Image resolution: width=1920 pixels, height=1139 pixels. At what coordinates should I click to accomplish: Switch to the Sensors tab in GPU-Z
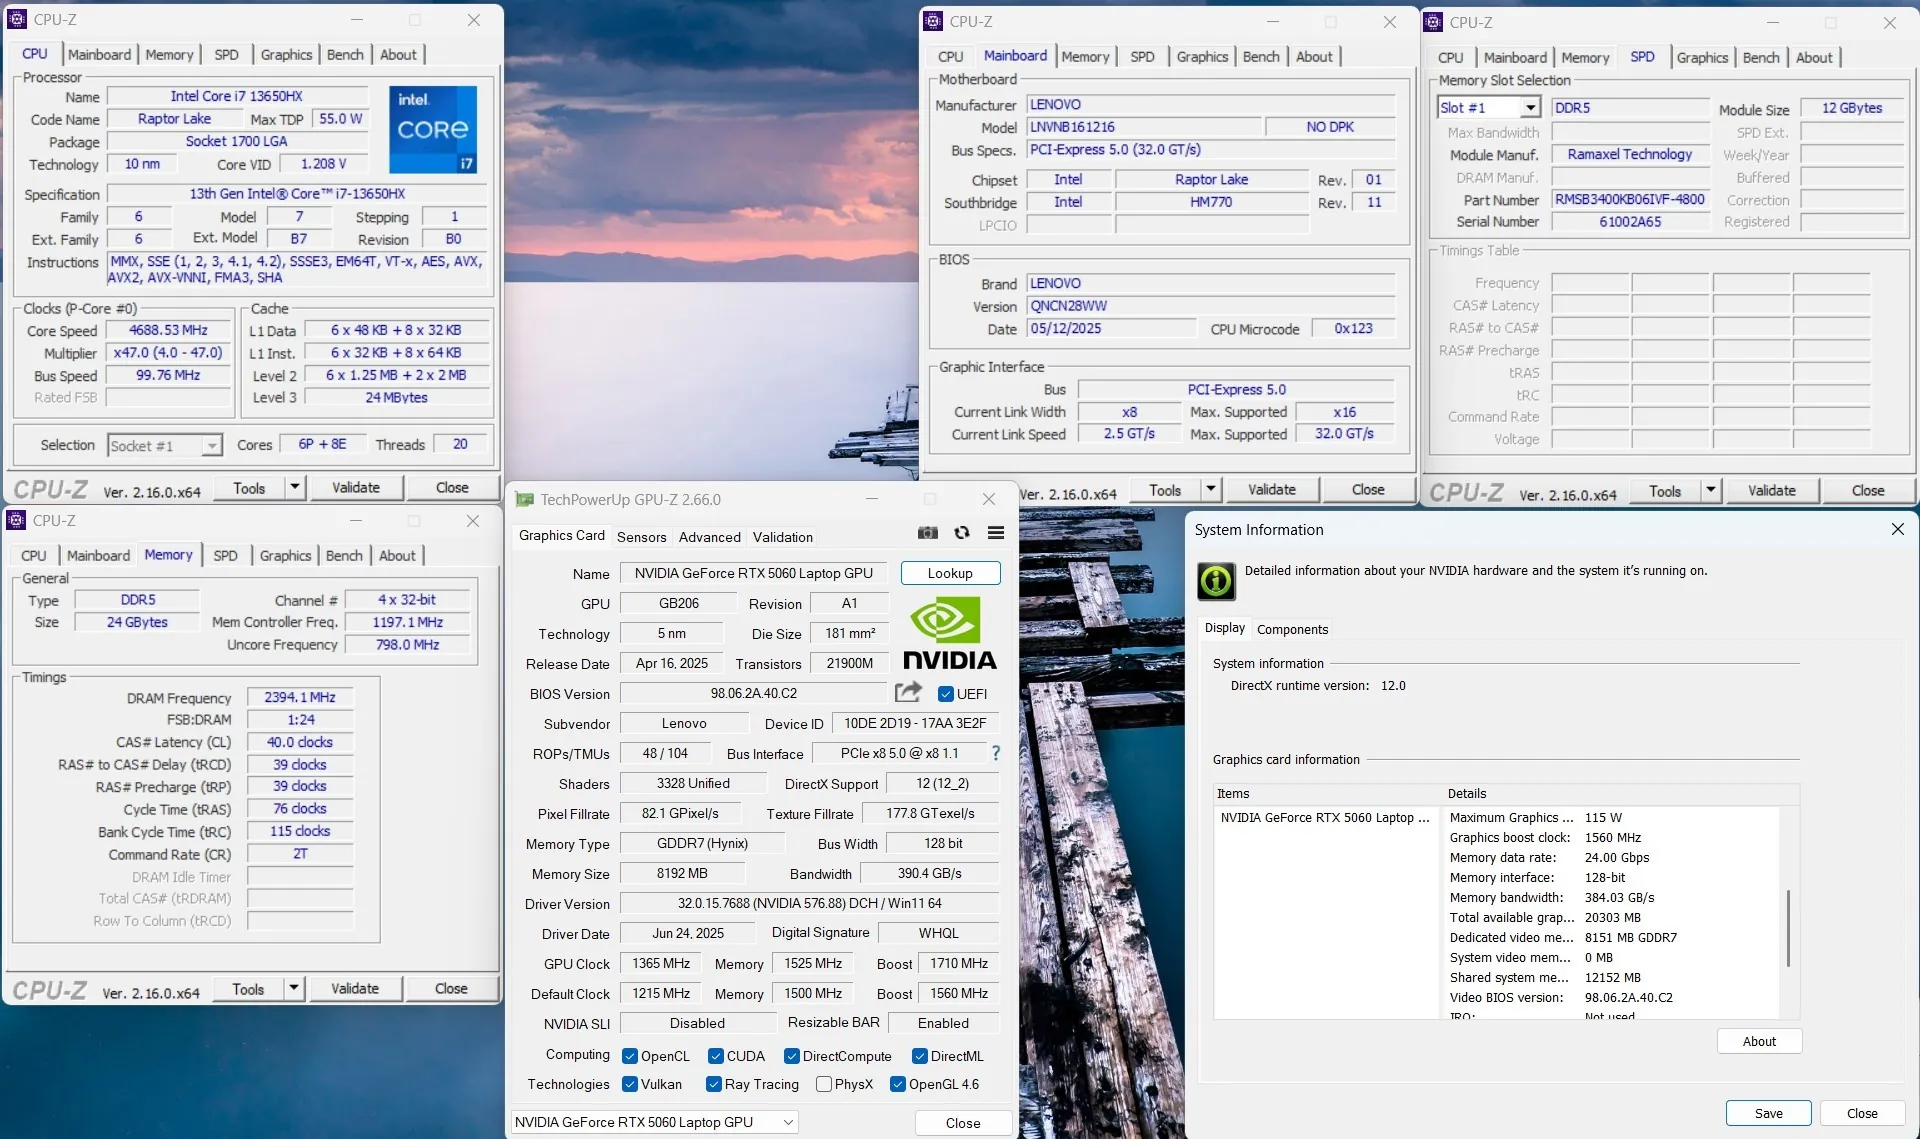pos(641,537)
